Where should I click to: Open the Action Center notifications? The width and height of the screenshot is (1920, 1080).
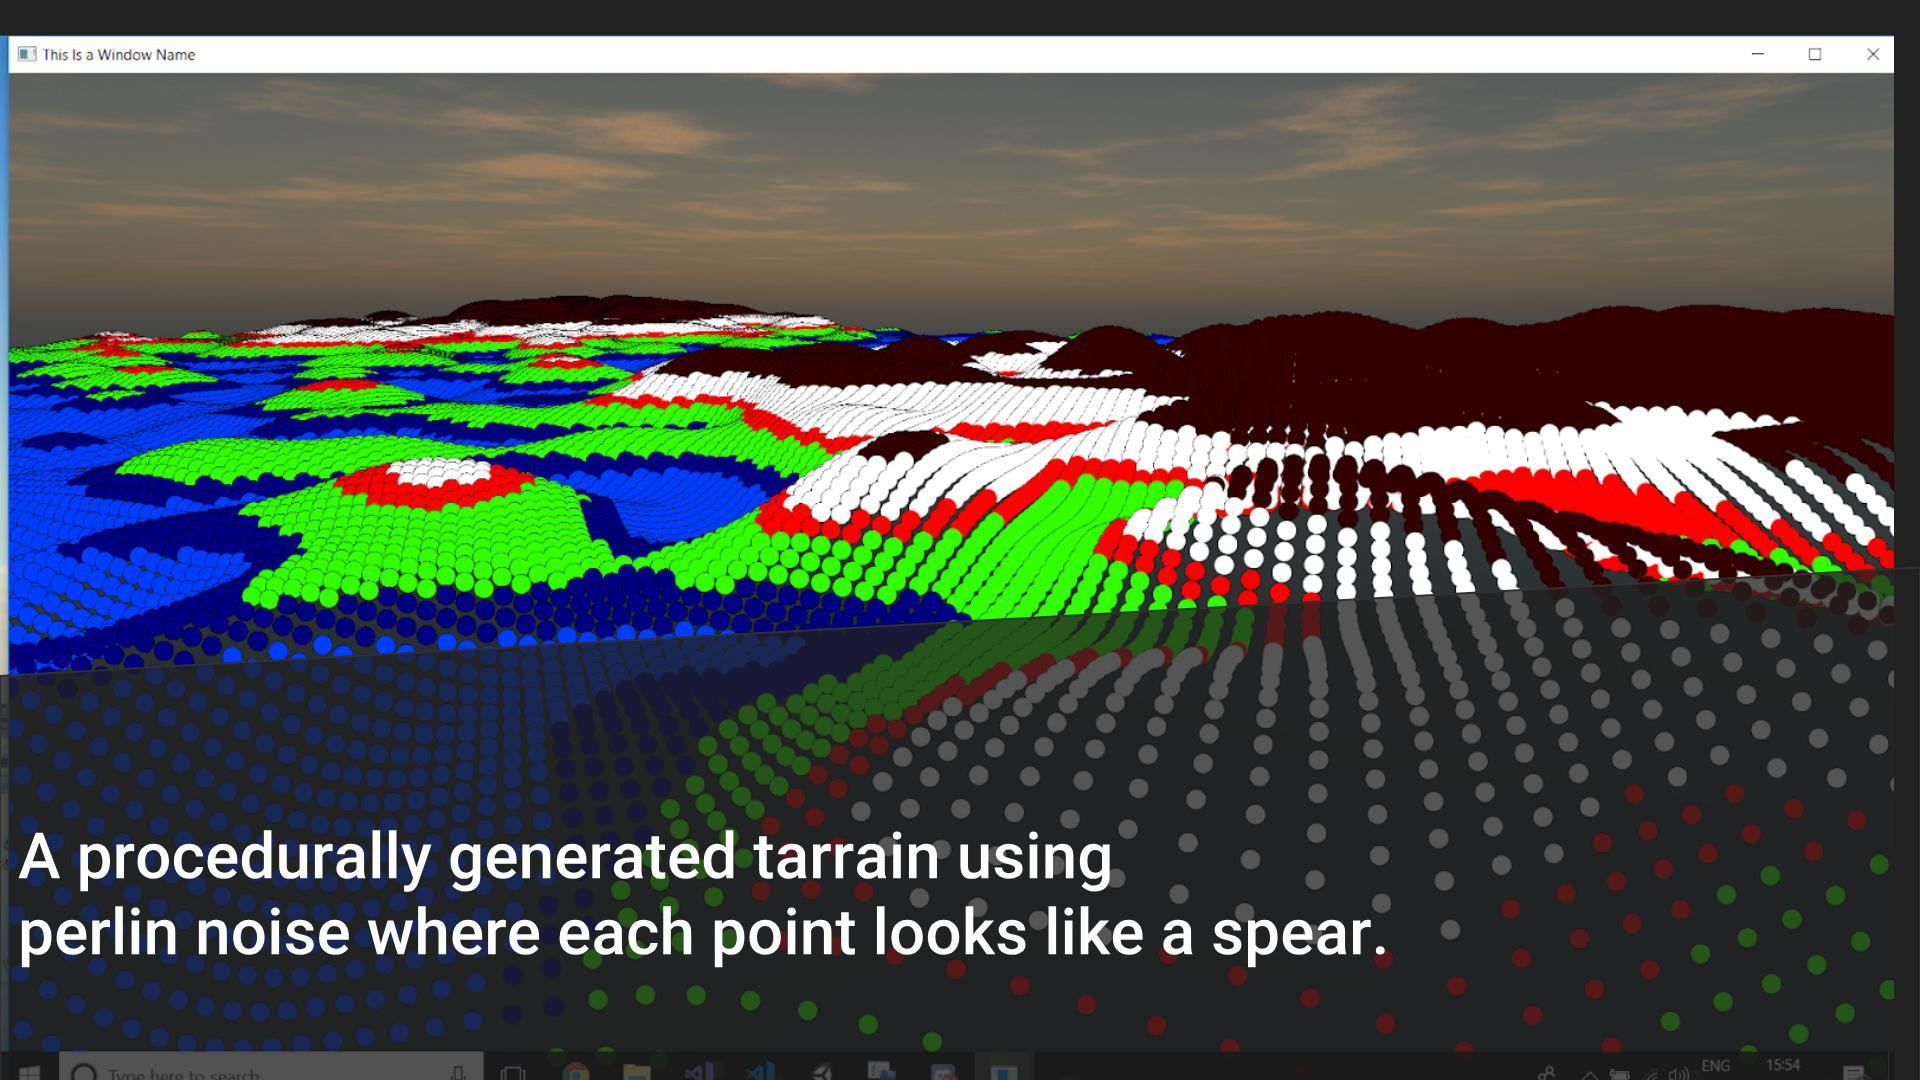[1853, 1073]
